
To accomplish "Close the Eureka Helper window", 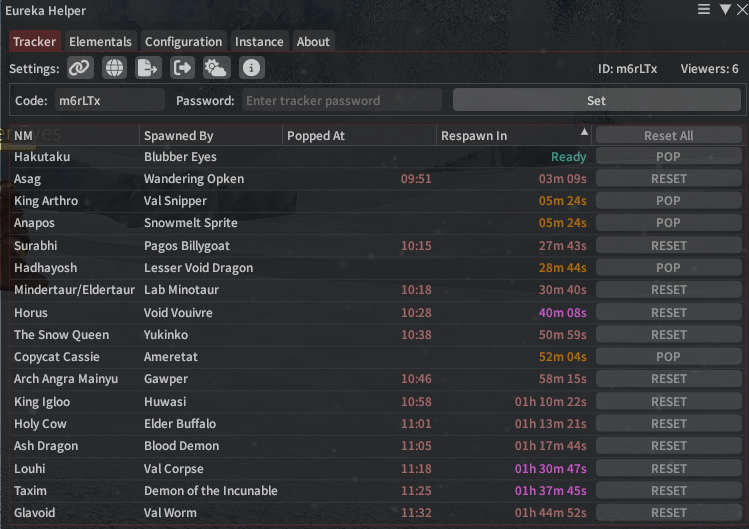I will (x=742, y=9).
